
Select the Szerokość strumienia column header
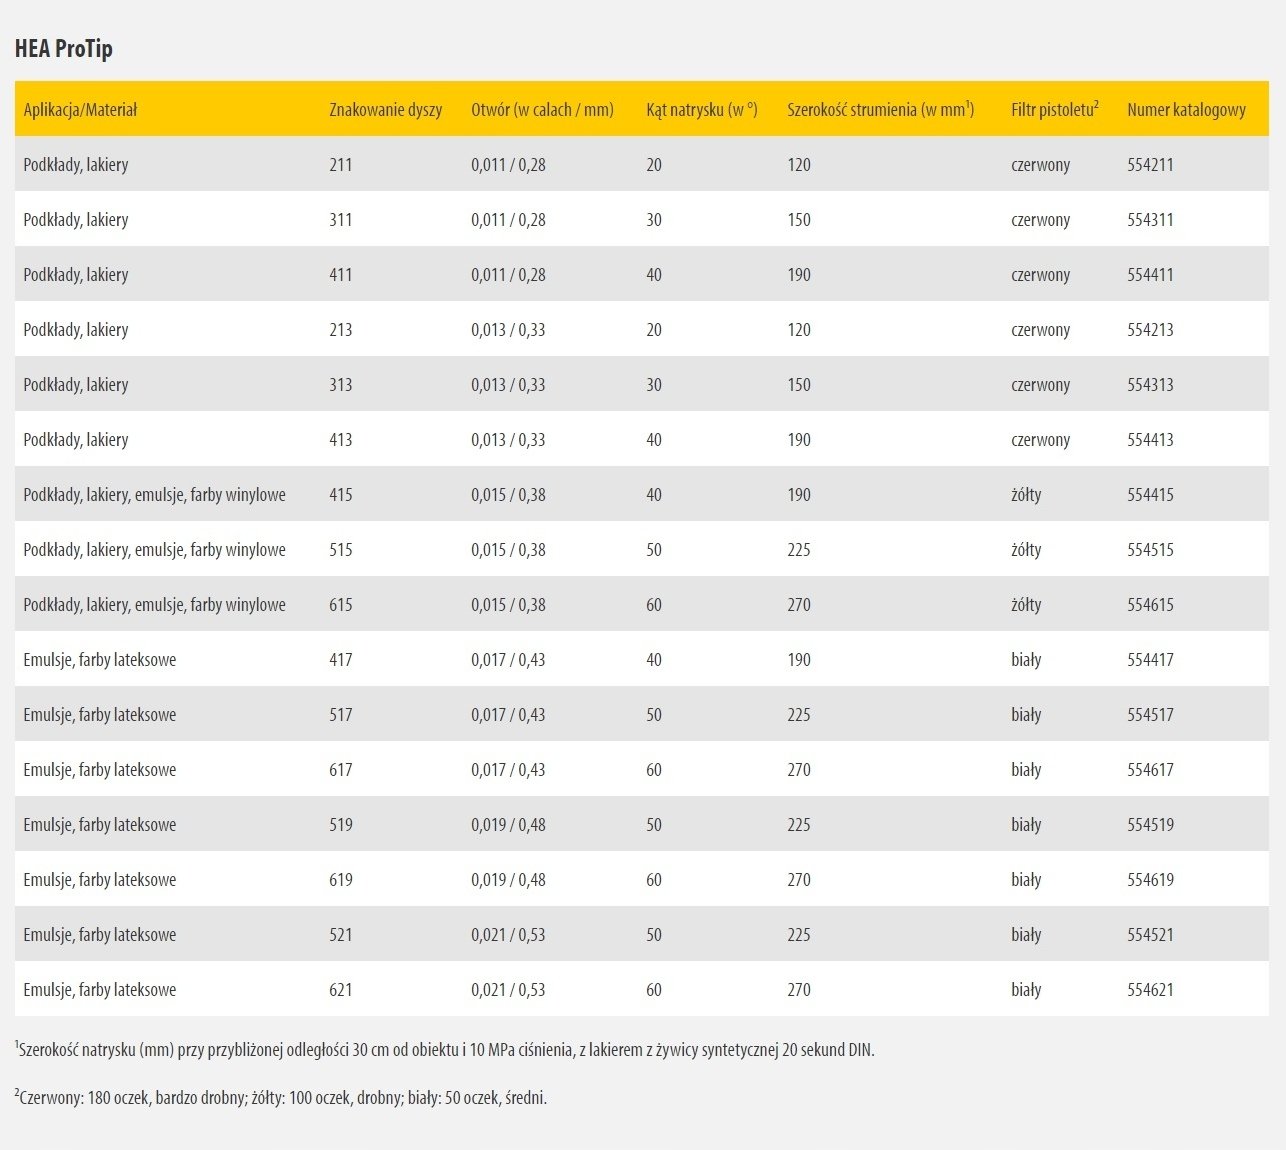pos(881,110)
